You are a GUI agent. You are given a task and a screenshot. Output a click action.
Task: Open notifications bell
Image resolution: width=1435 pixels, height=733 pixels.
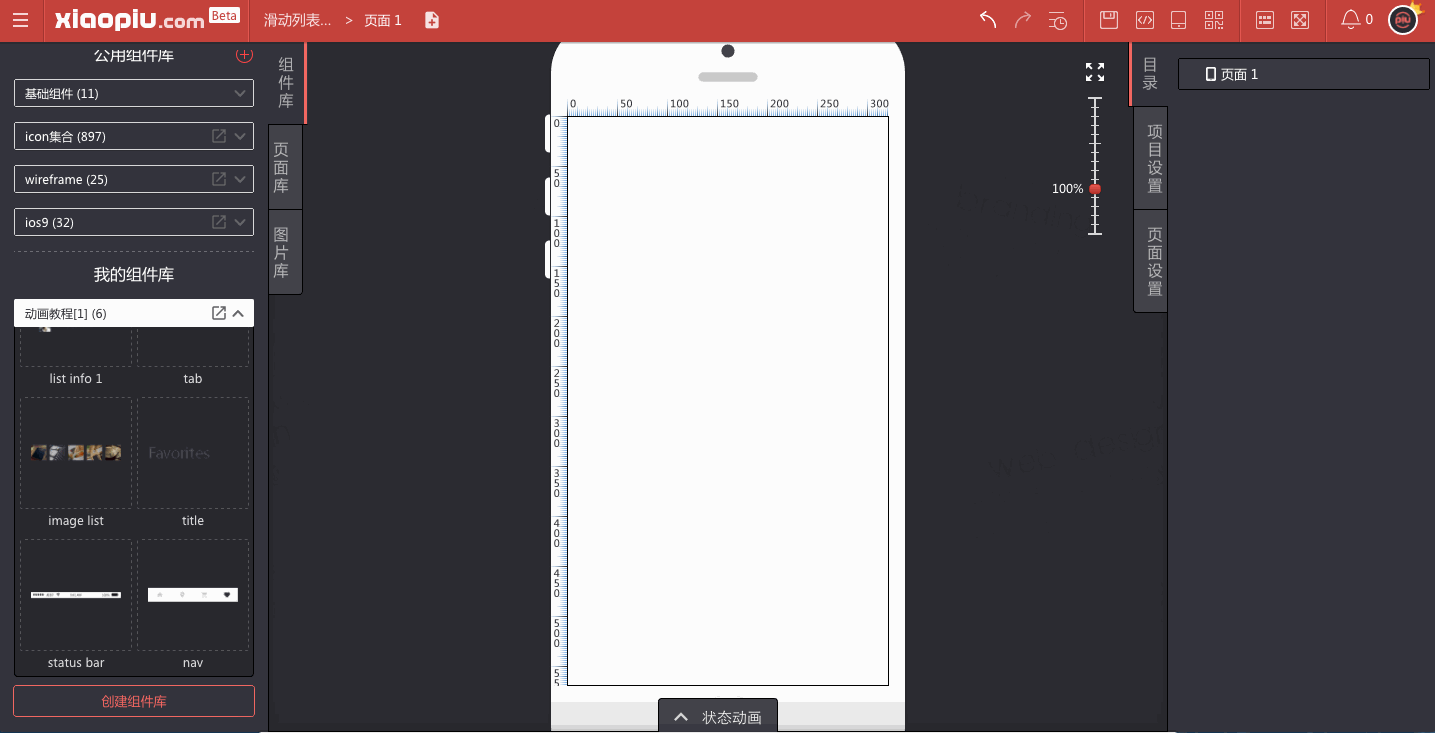(1350, 19)
